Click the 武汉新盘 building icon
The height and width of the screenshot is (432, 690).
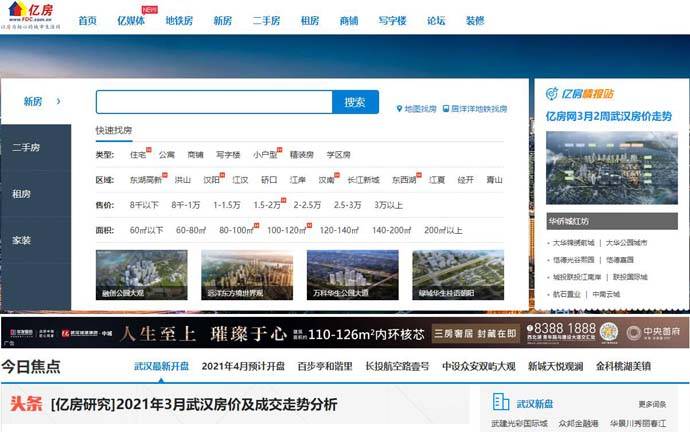click(x=501, y=402)
